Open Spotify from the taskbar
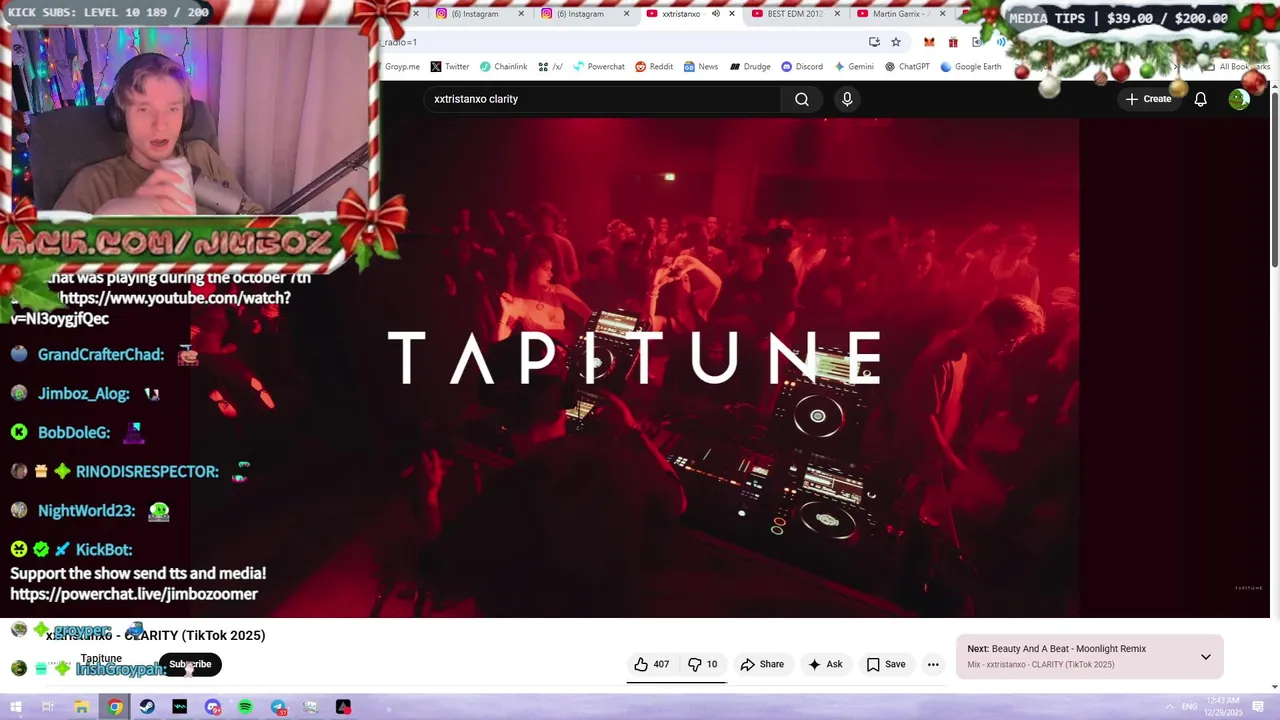 pyautogui.click(x=245, y=707)
